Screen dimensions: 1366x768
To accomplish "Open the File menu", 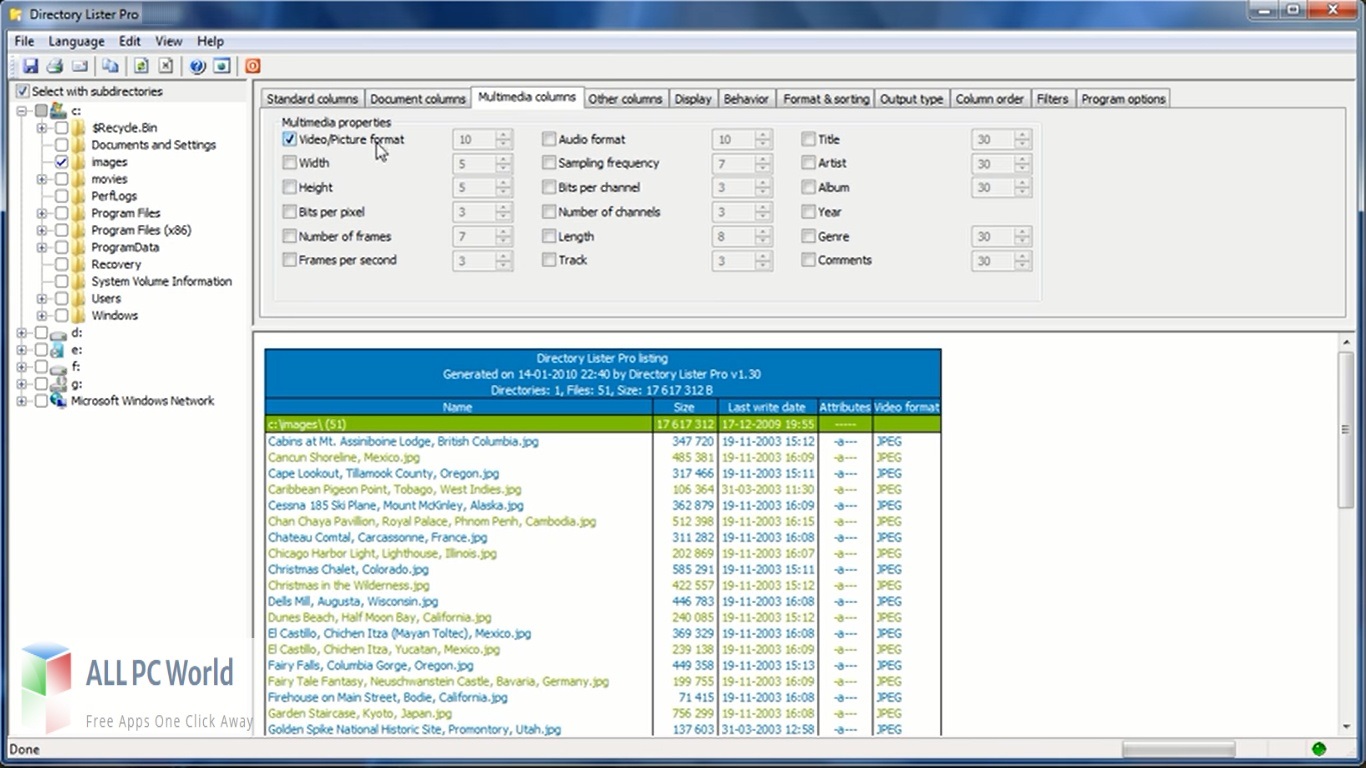I will pyautogui.click(x=24, y=41).
